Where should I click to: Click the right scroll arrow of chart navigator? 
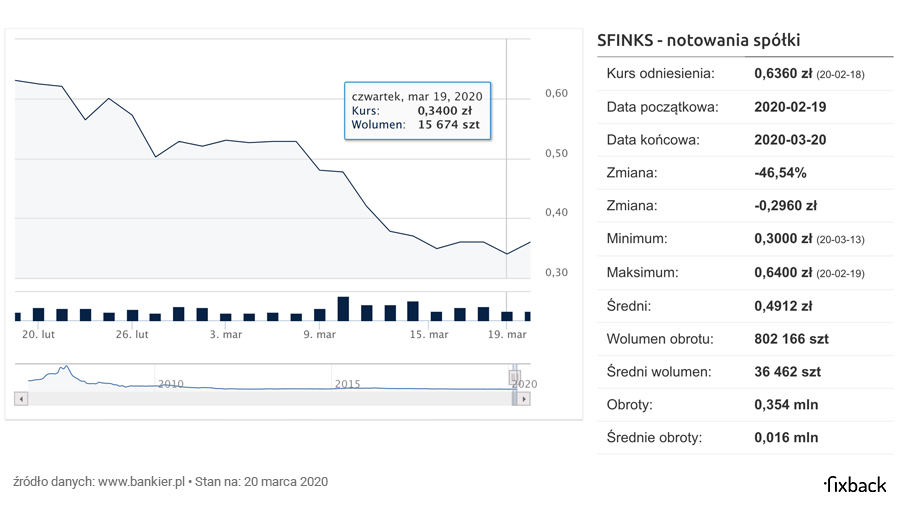point(523,399)
